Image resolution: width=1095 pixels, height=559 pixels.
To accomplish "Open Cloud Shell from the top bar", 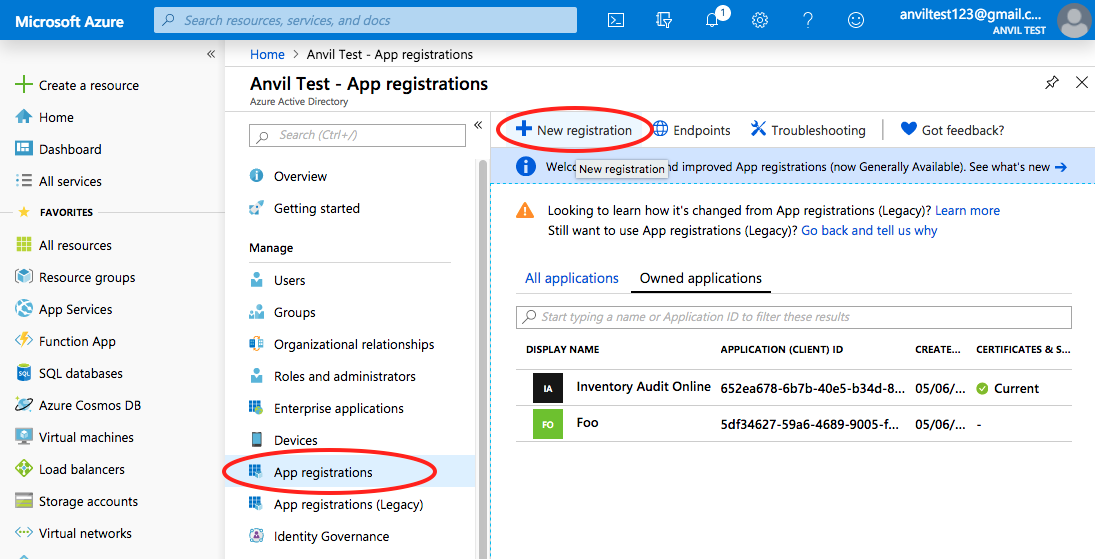I will click(x=616, y=20).
